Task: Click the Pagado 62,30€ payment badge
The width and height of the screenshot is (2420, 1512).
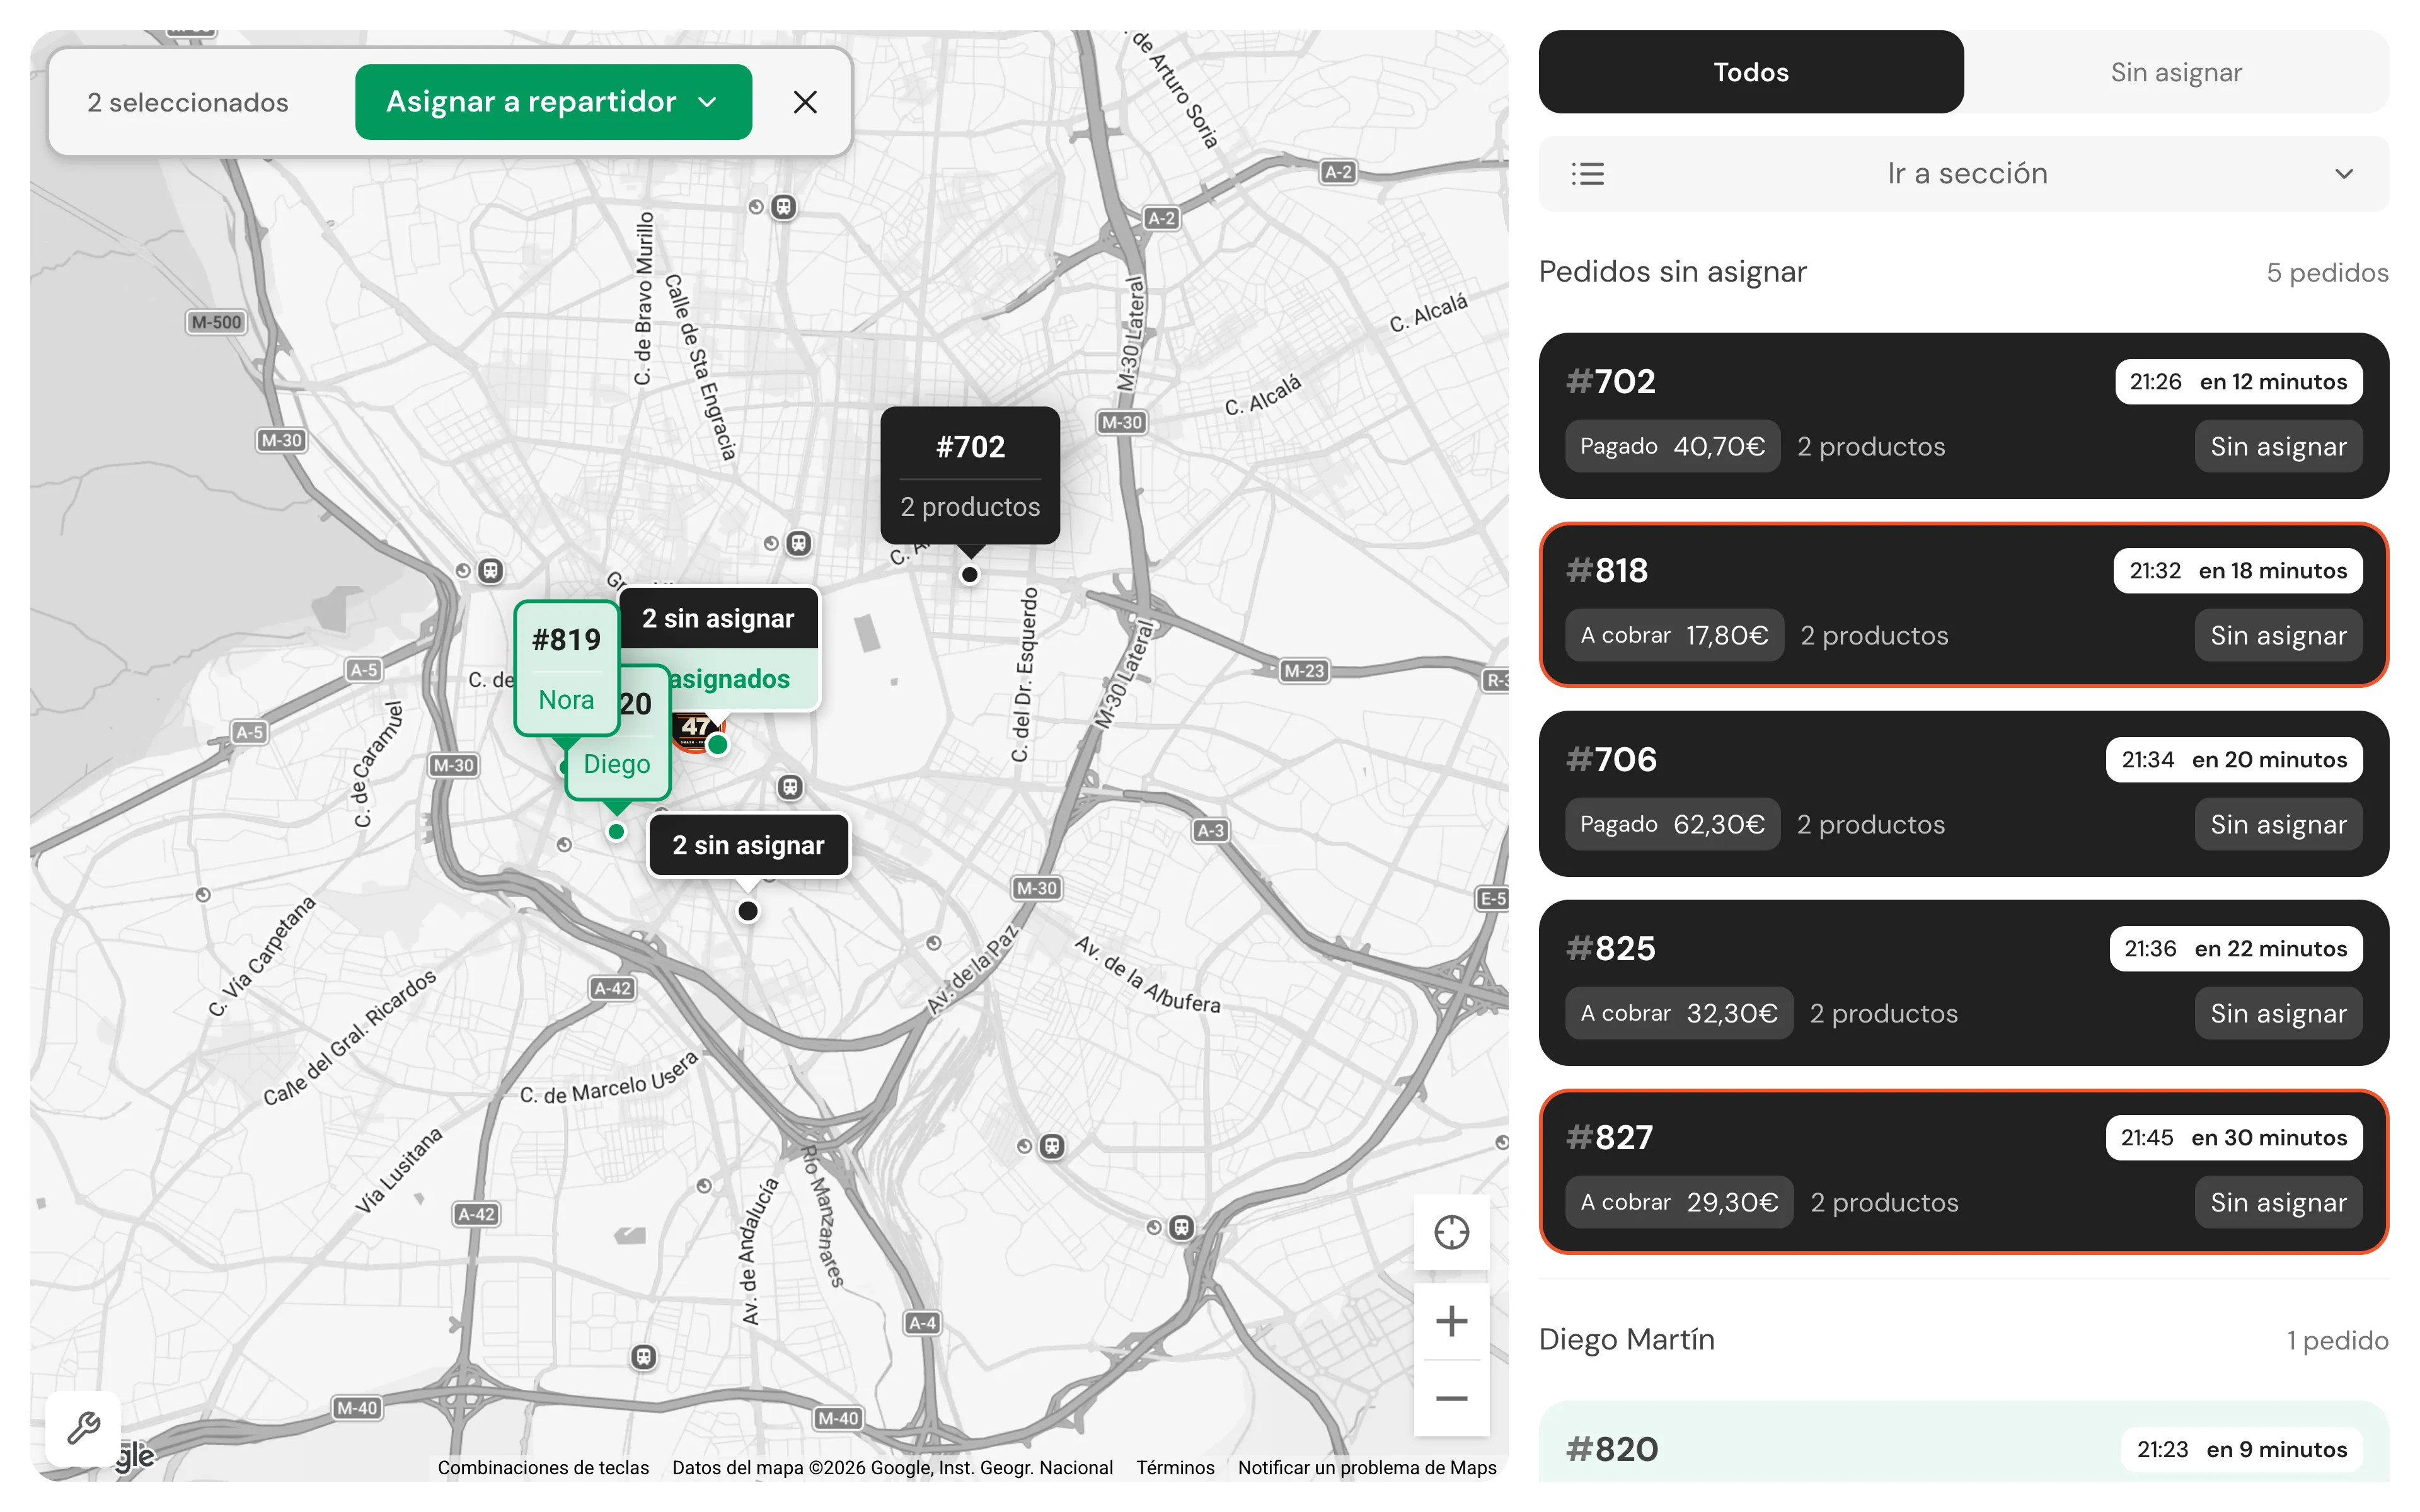Action: tap(1672, 824)
